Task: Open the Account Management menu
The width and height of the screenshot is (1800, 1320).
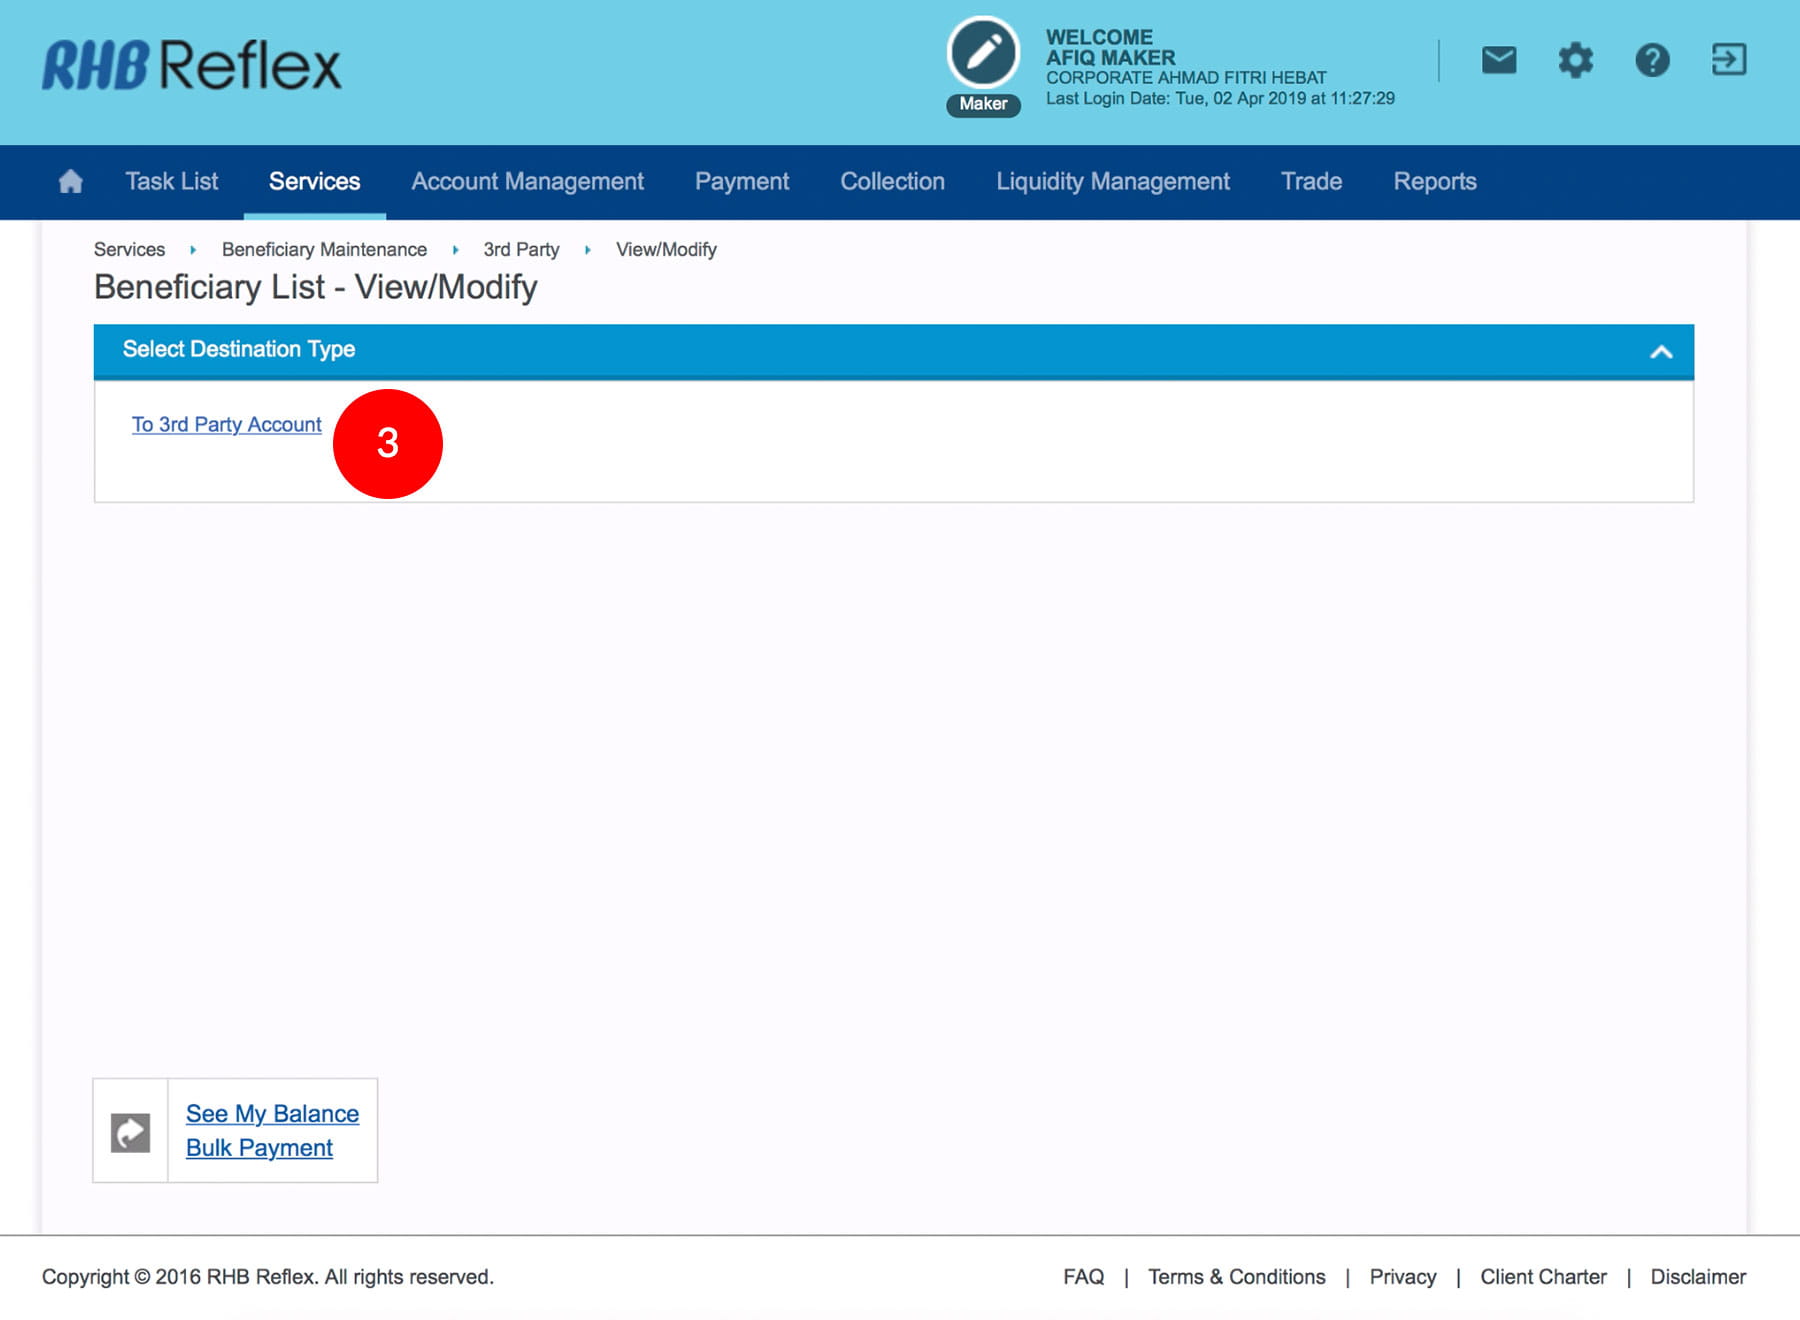Action: point(527,181)
